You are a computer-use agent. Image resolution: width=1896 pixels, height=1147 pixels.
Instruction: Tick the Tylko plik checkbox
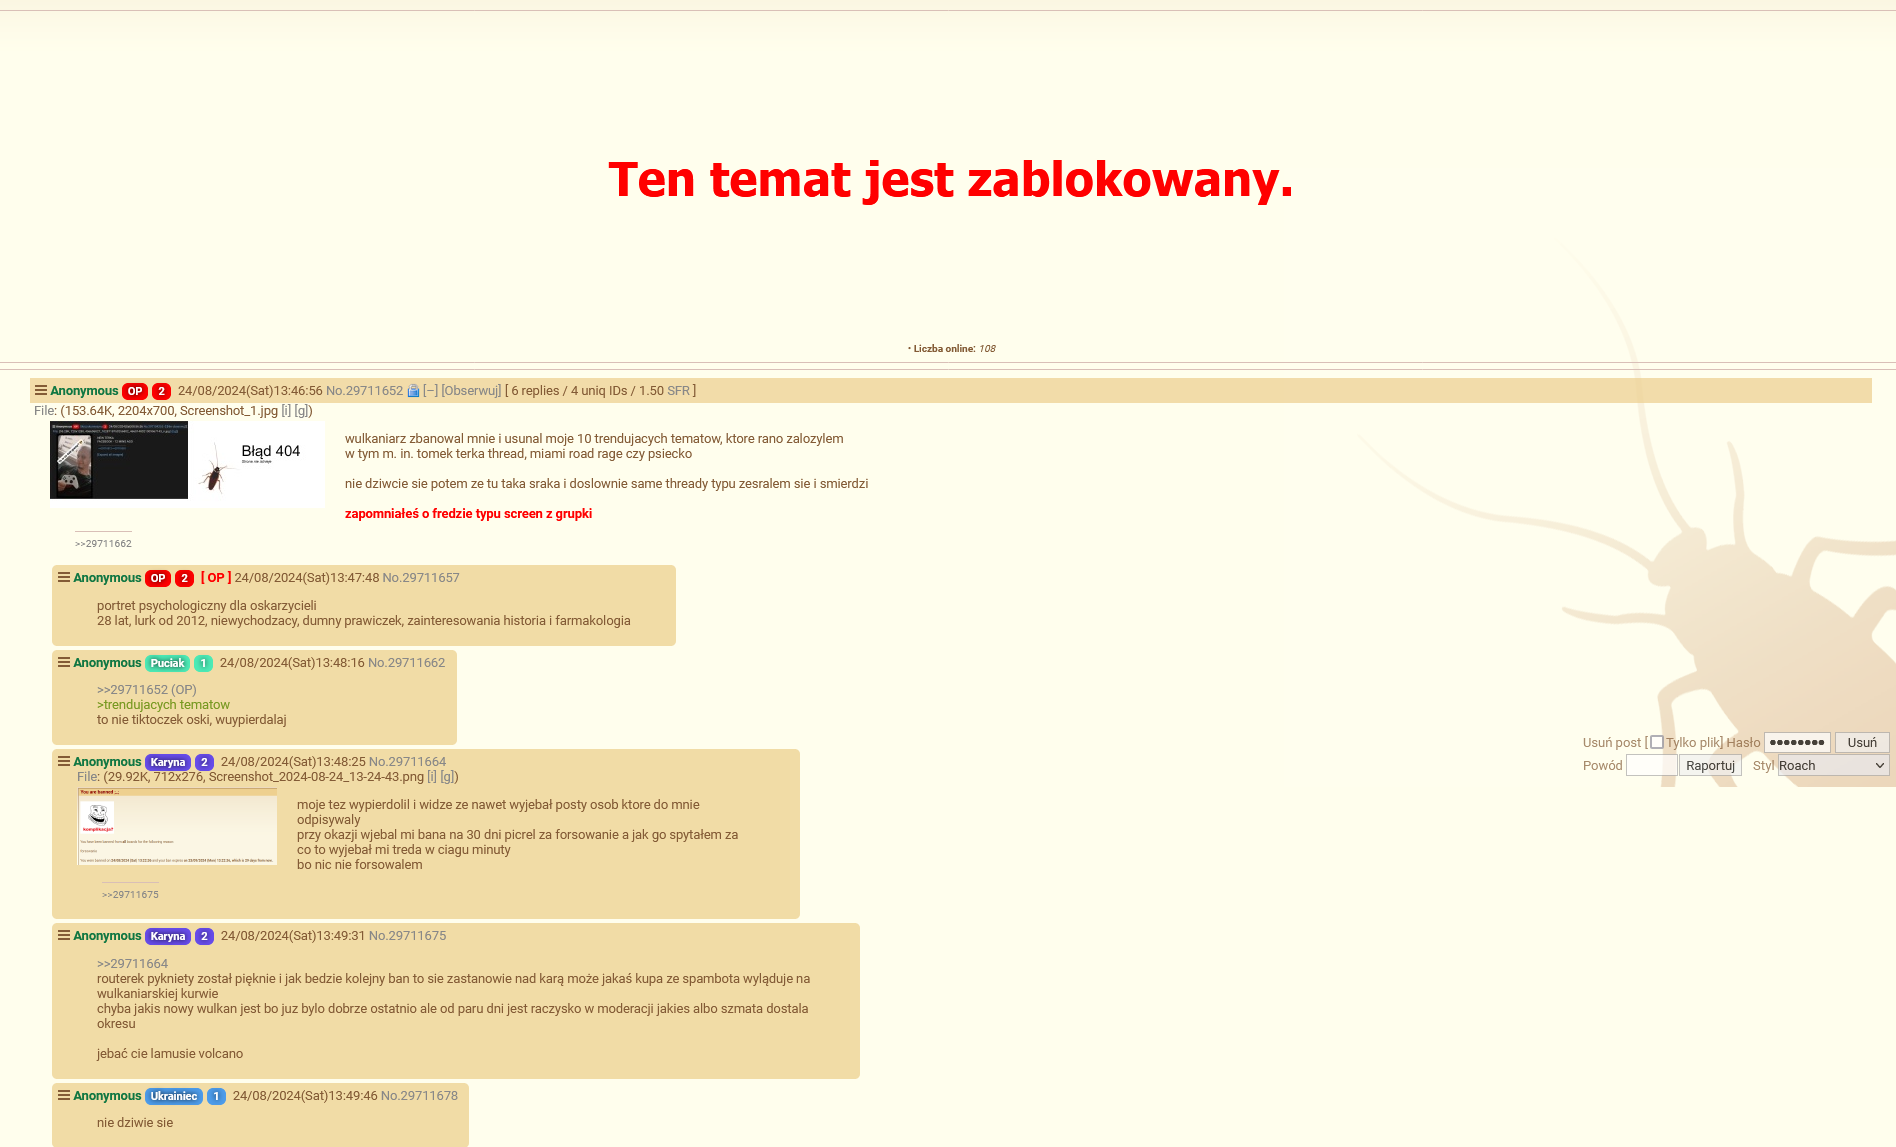click(1657, 742)
